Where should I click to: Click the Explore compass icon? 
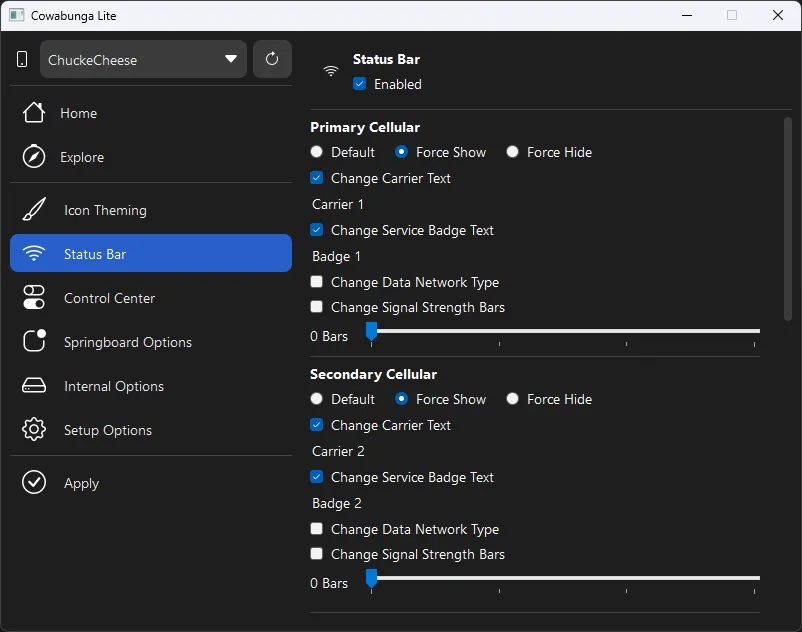[34, 157]
